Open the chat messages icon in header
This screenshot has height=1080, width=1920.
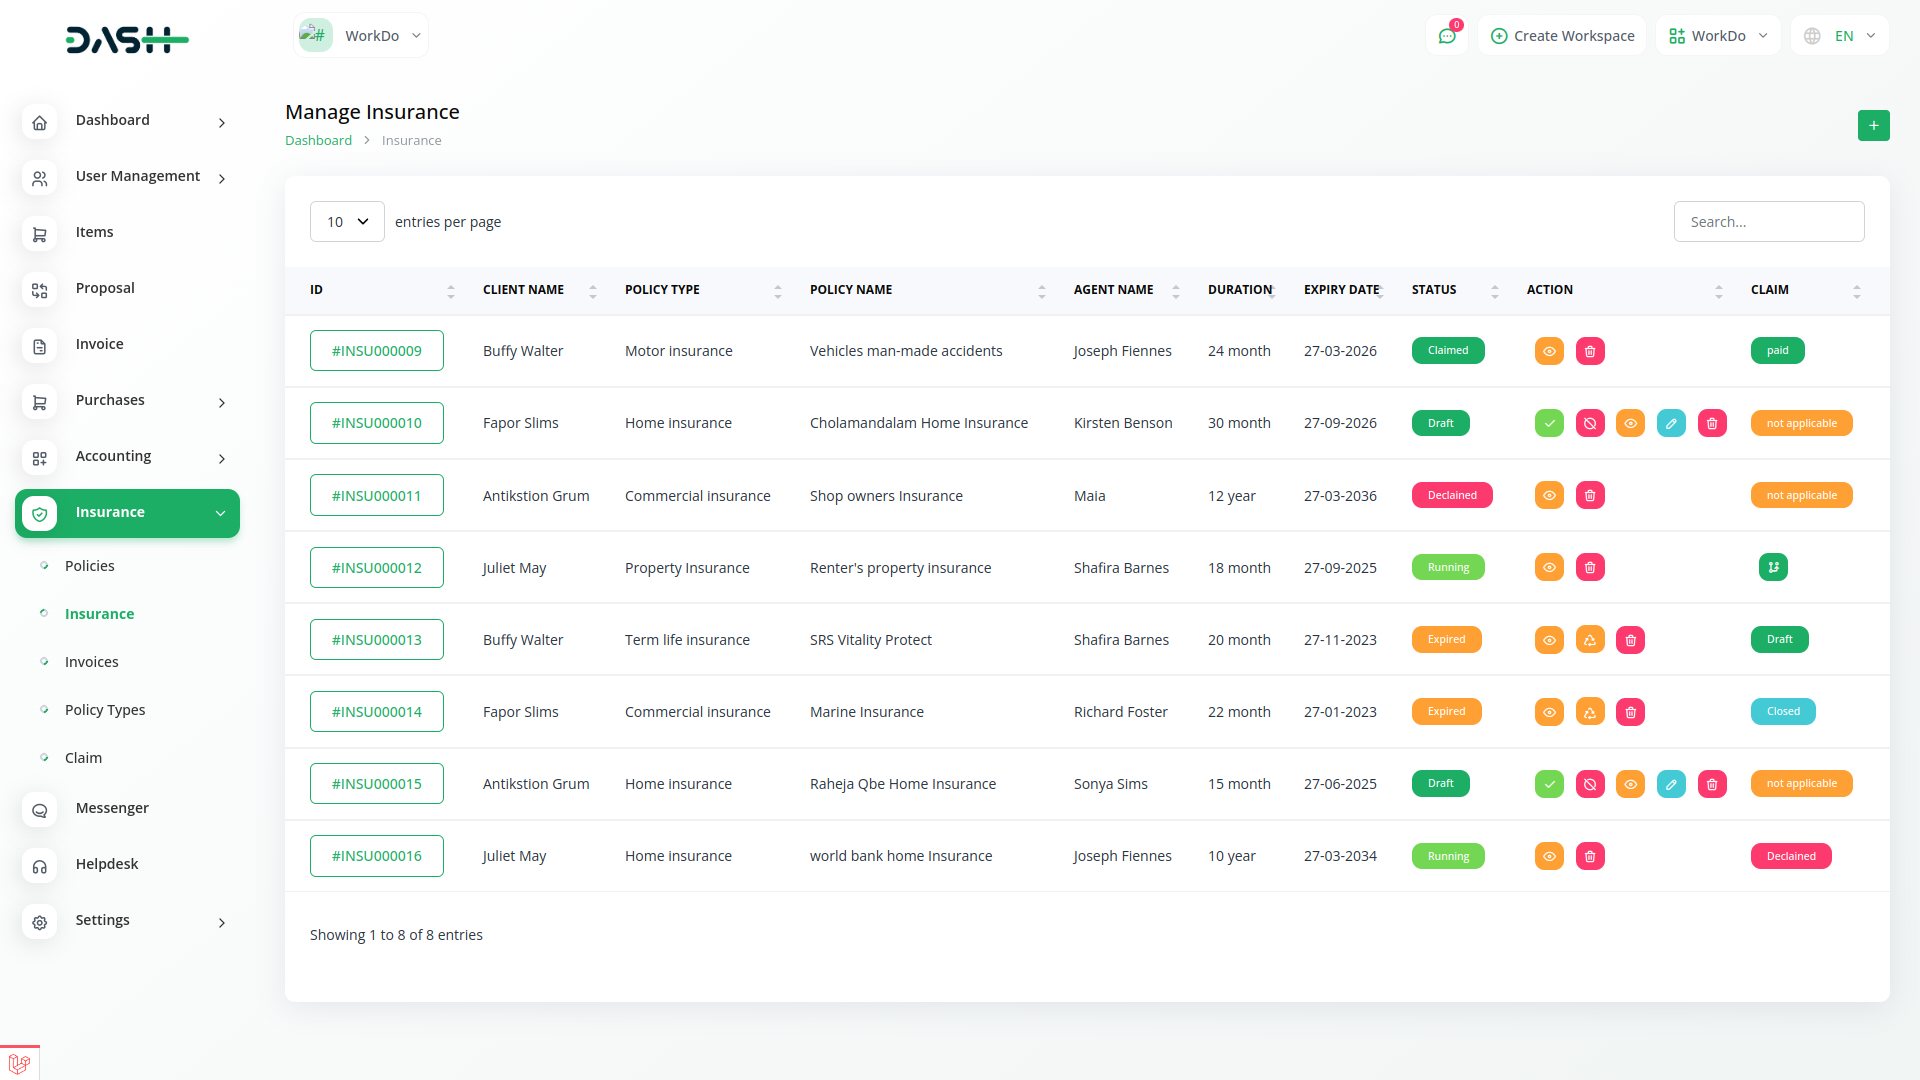coord(1446,36)
